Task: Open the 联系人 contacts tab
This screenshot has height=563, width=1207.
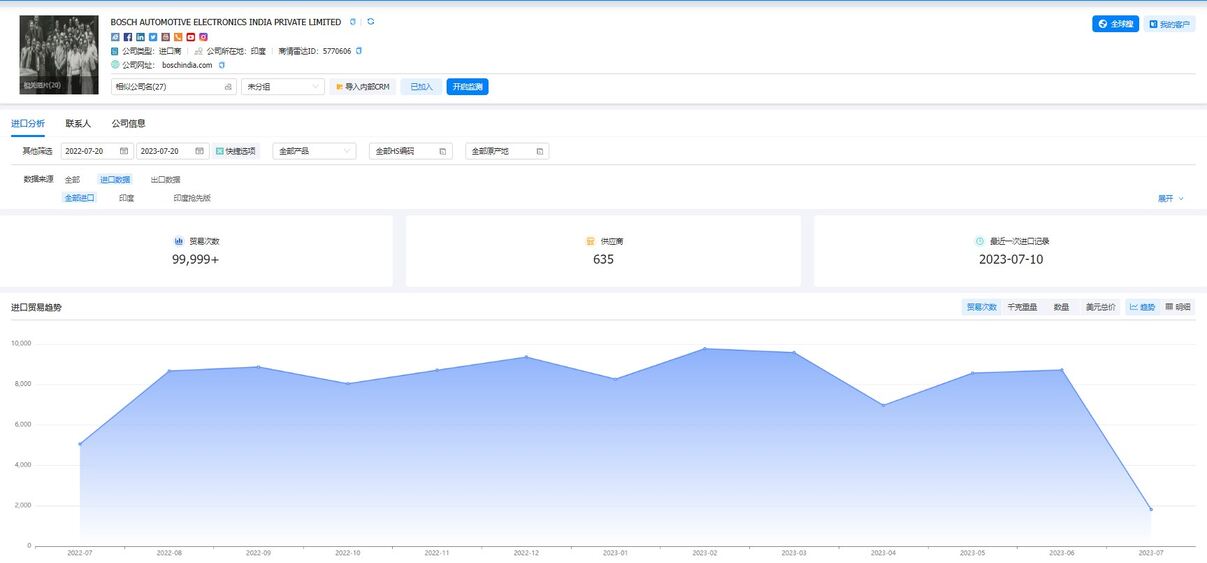Action: pos(78,124)
